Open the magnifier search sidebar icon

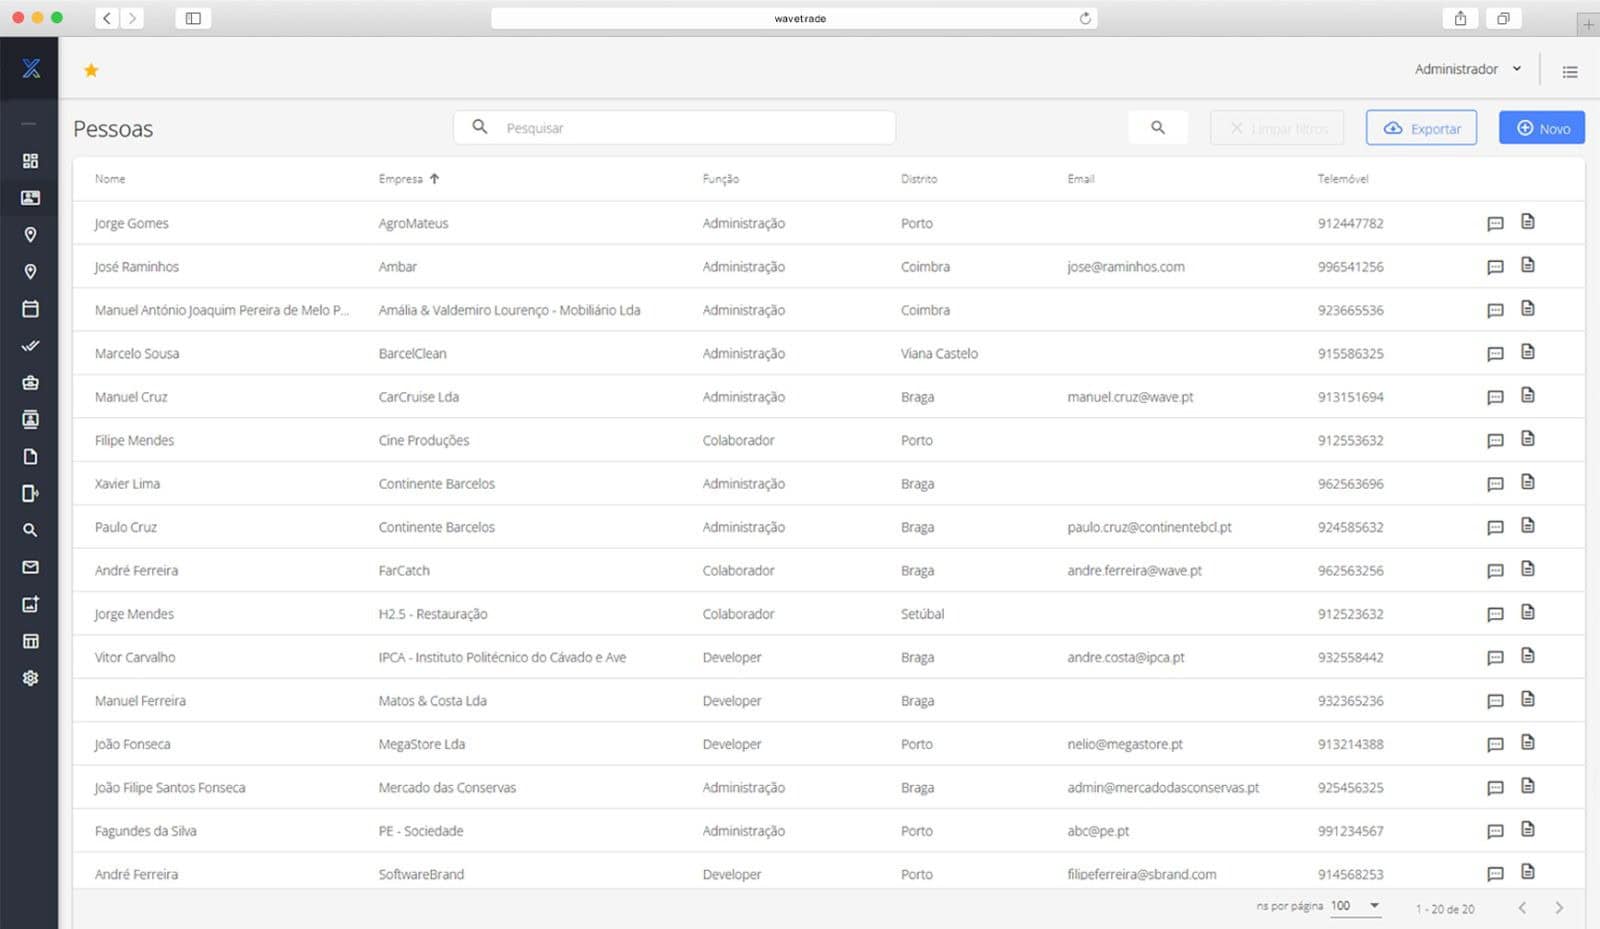[x=30, y=530]
